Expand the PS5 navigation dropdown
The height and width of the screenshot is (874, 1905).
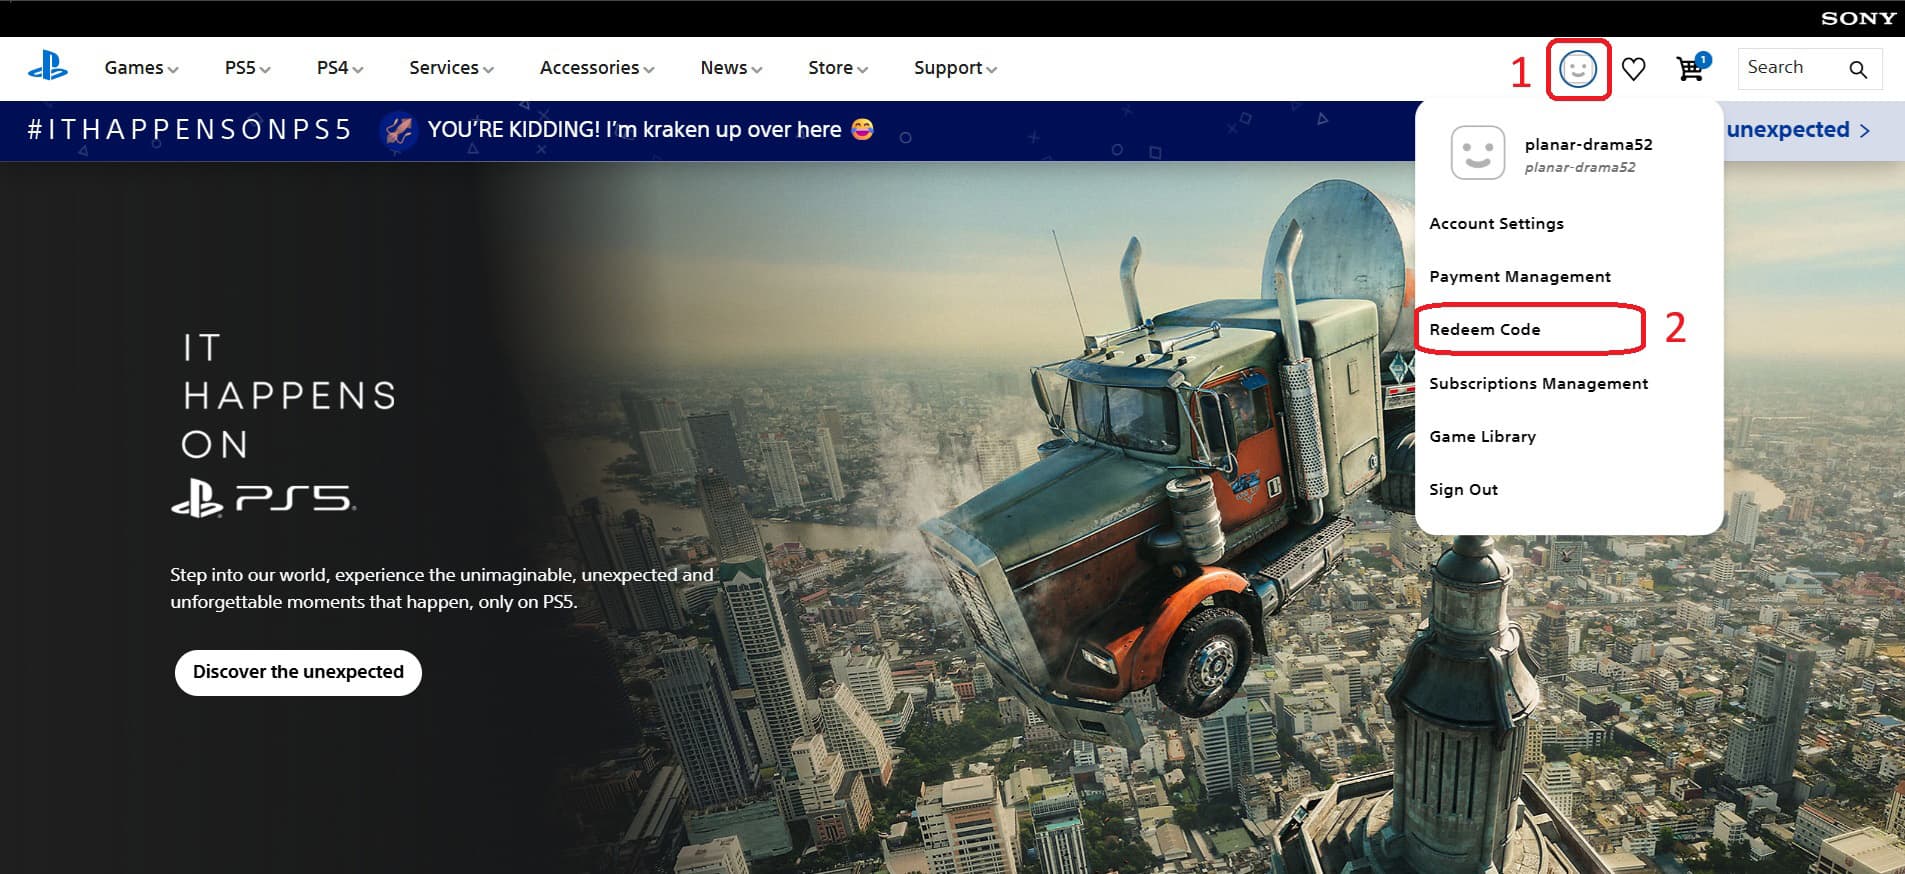click(247, 68)
